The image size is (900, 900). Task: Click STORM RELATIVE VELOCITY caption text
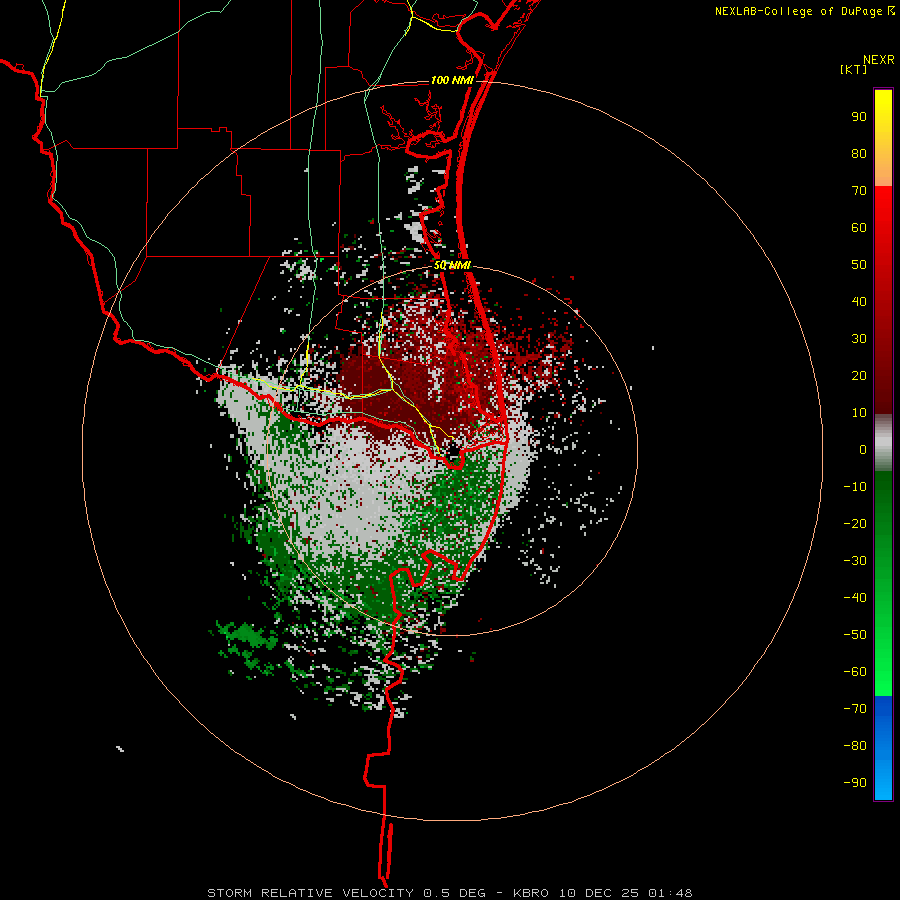[x=310, y=893]
